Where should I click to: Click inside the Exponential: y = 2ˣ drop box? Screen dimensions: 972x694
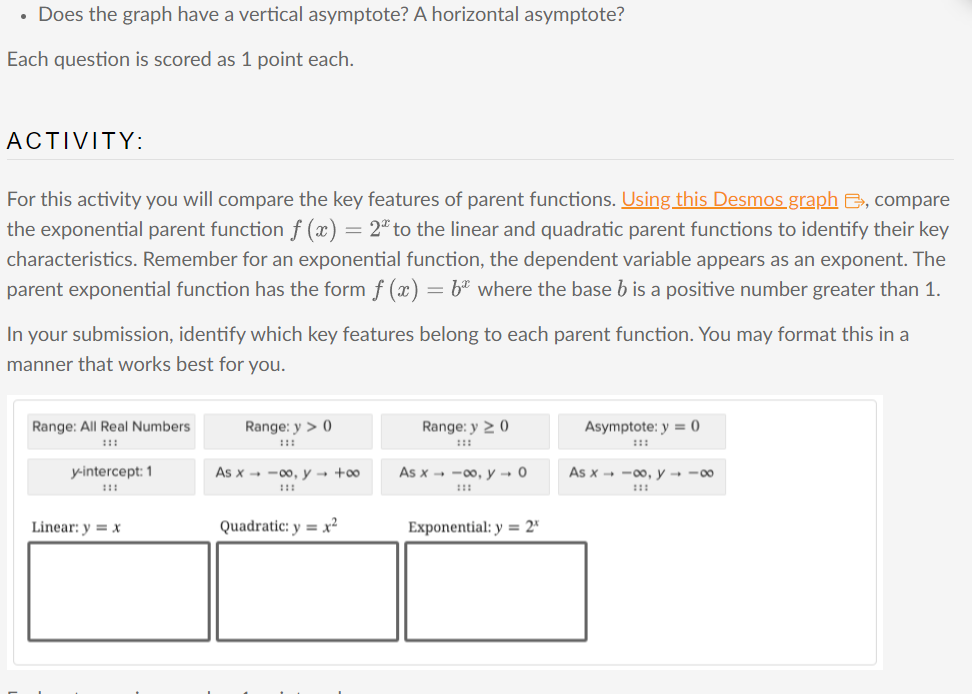(x=494, y=590)
